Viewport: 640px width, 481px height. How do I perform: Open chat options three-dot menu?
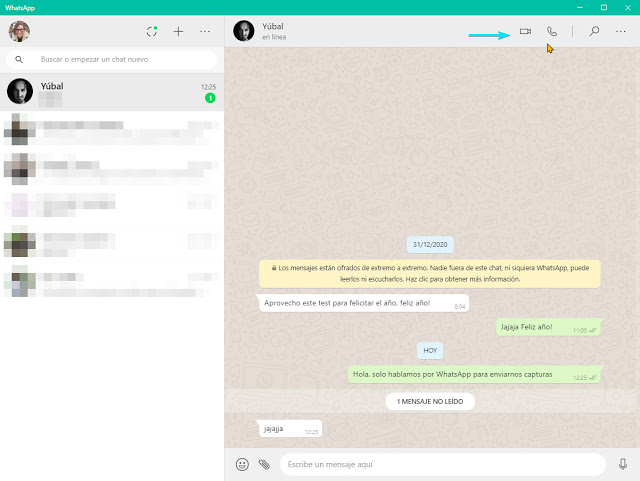[x=621, y=32]
